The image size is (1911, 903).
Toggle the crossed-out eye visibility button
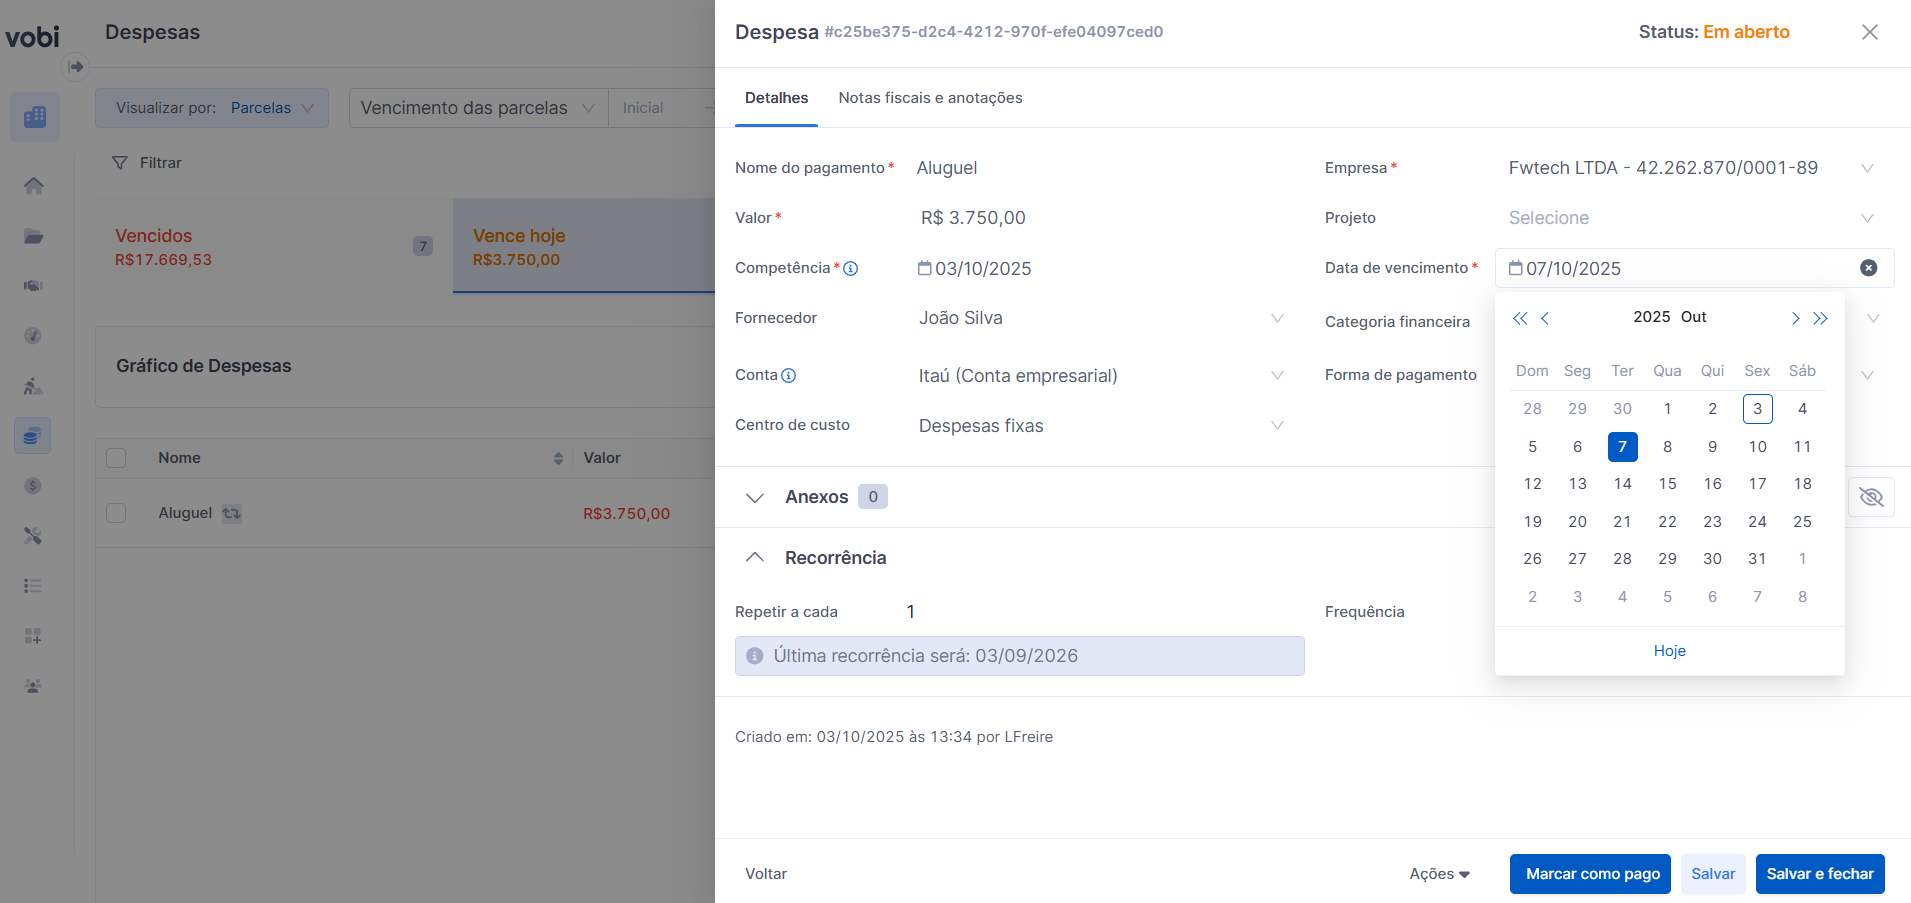click(1871, 497)
